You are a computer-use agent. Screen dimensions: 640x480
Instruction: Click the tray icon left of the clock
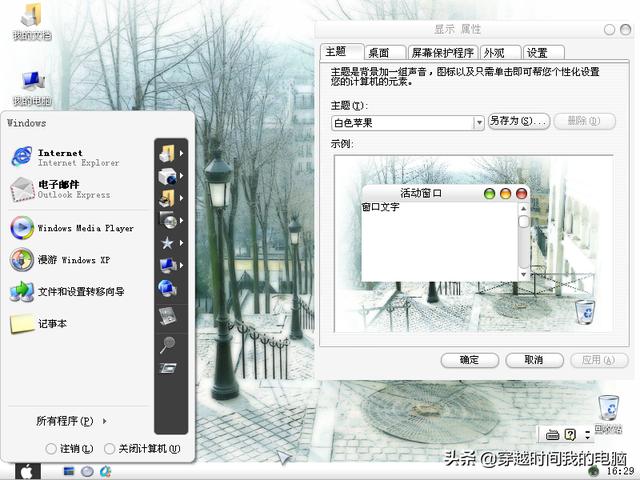(x=594, y=471)
